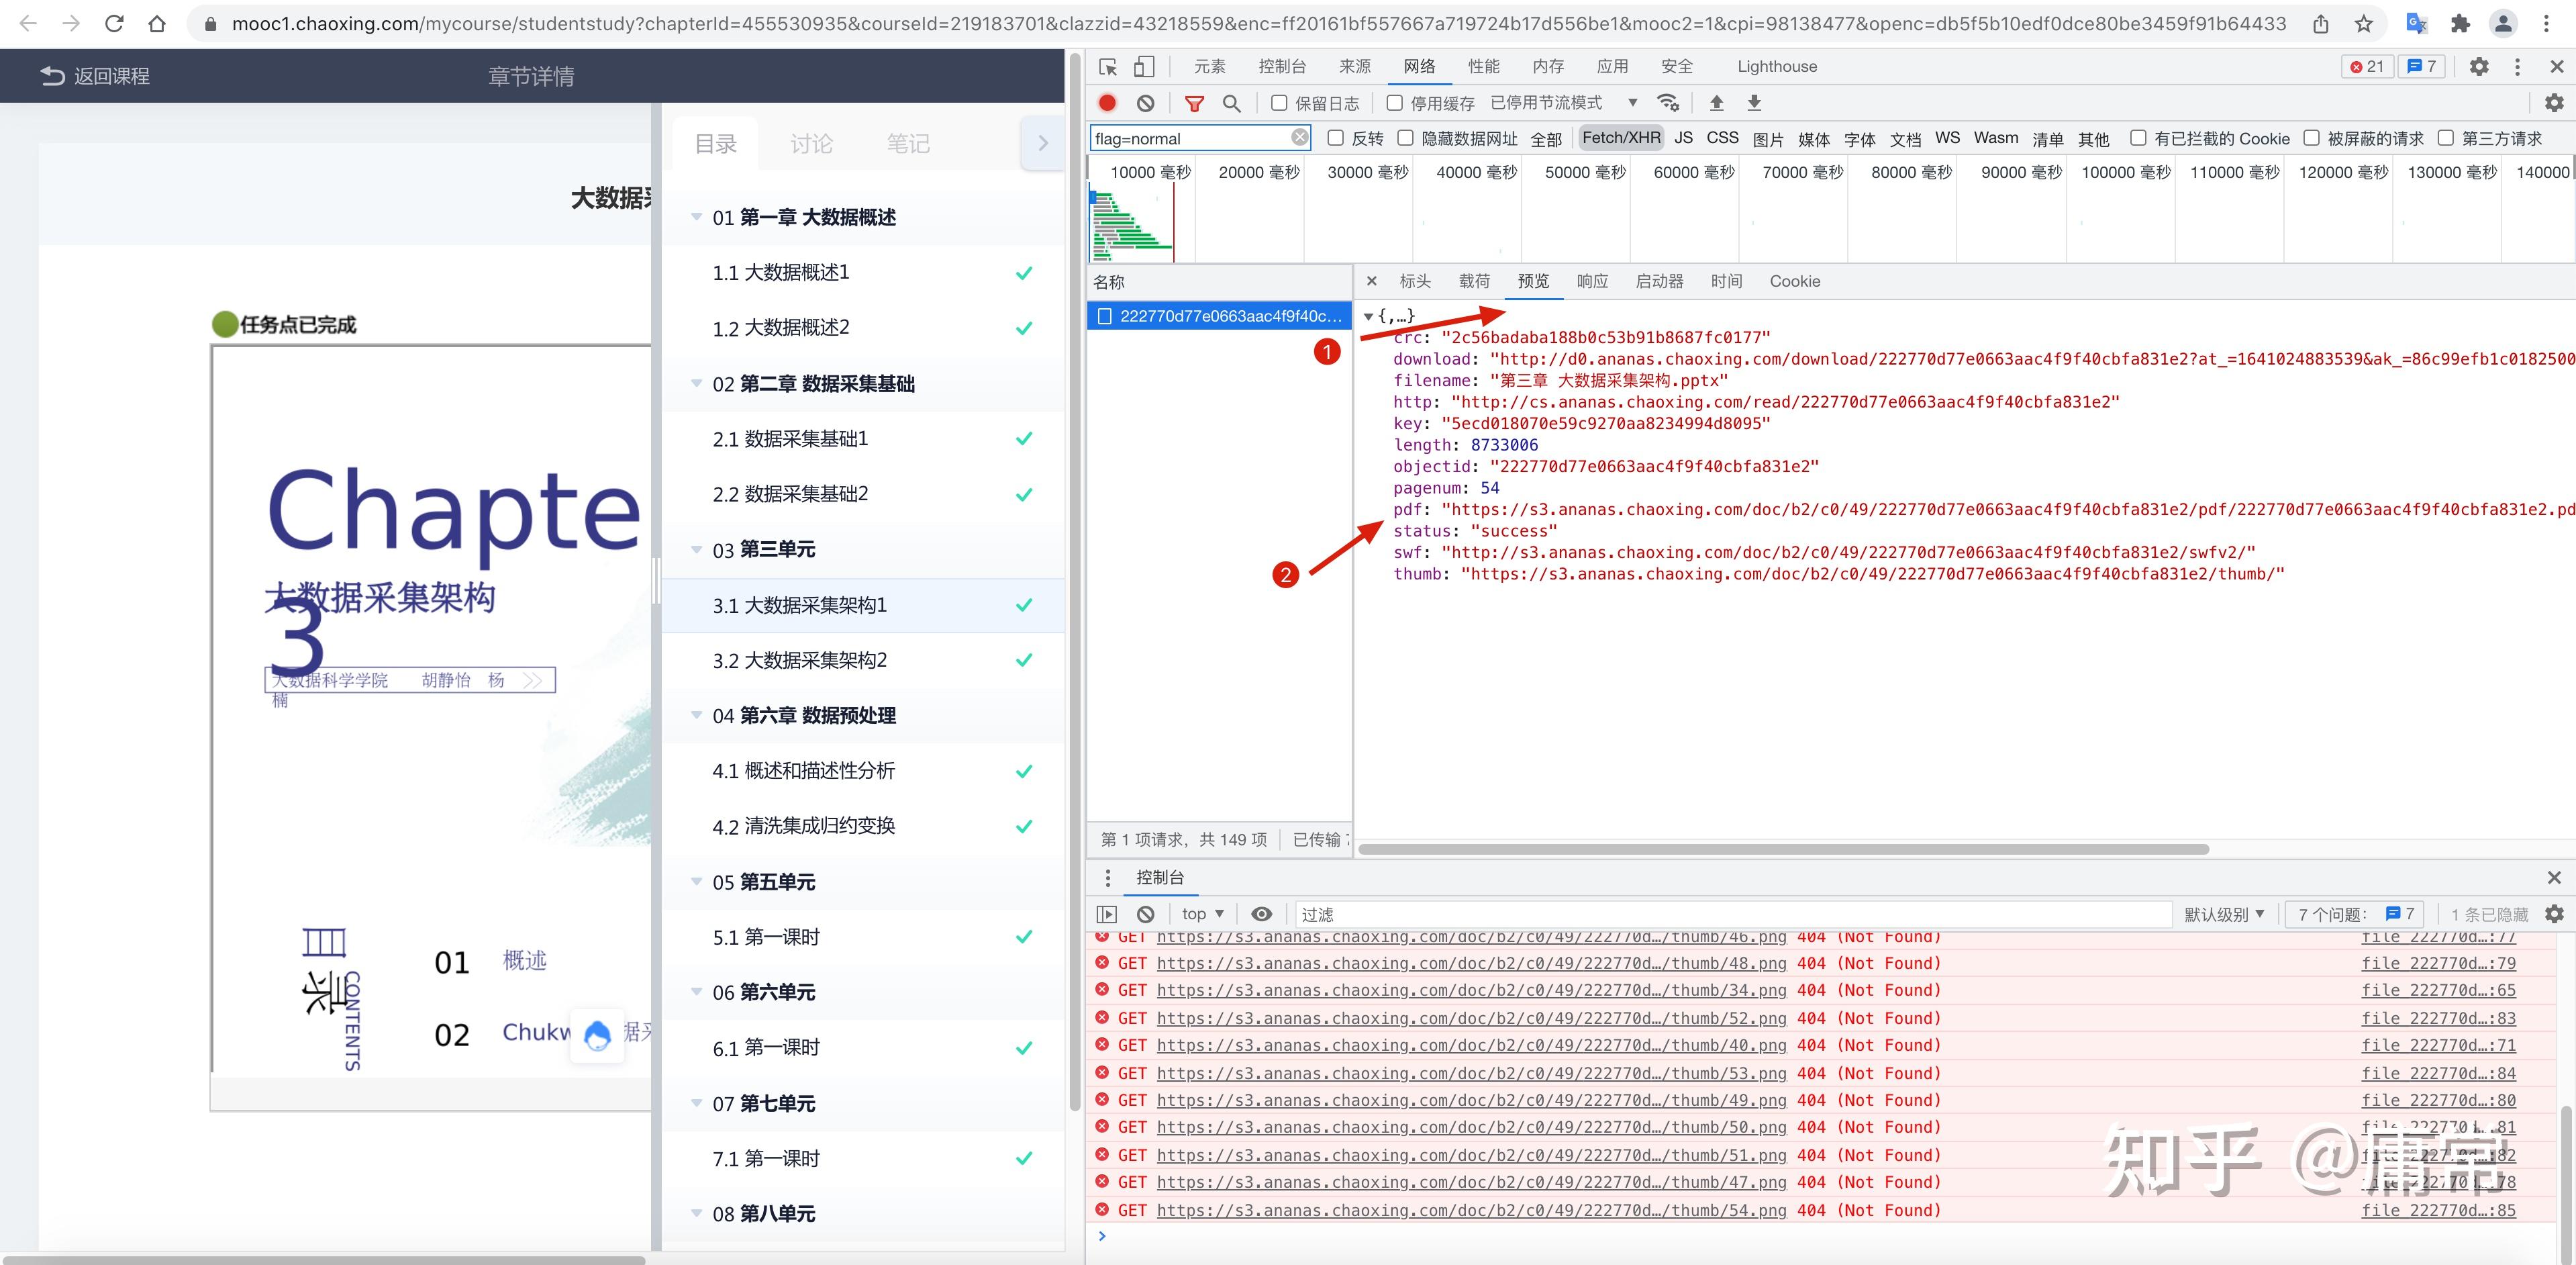Tick the 有已拦截的 Cookie checkbox
2576x1265 pixels.
click(2138, 138)
